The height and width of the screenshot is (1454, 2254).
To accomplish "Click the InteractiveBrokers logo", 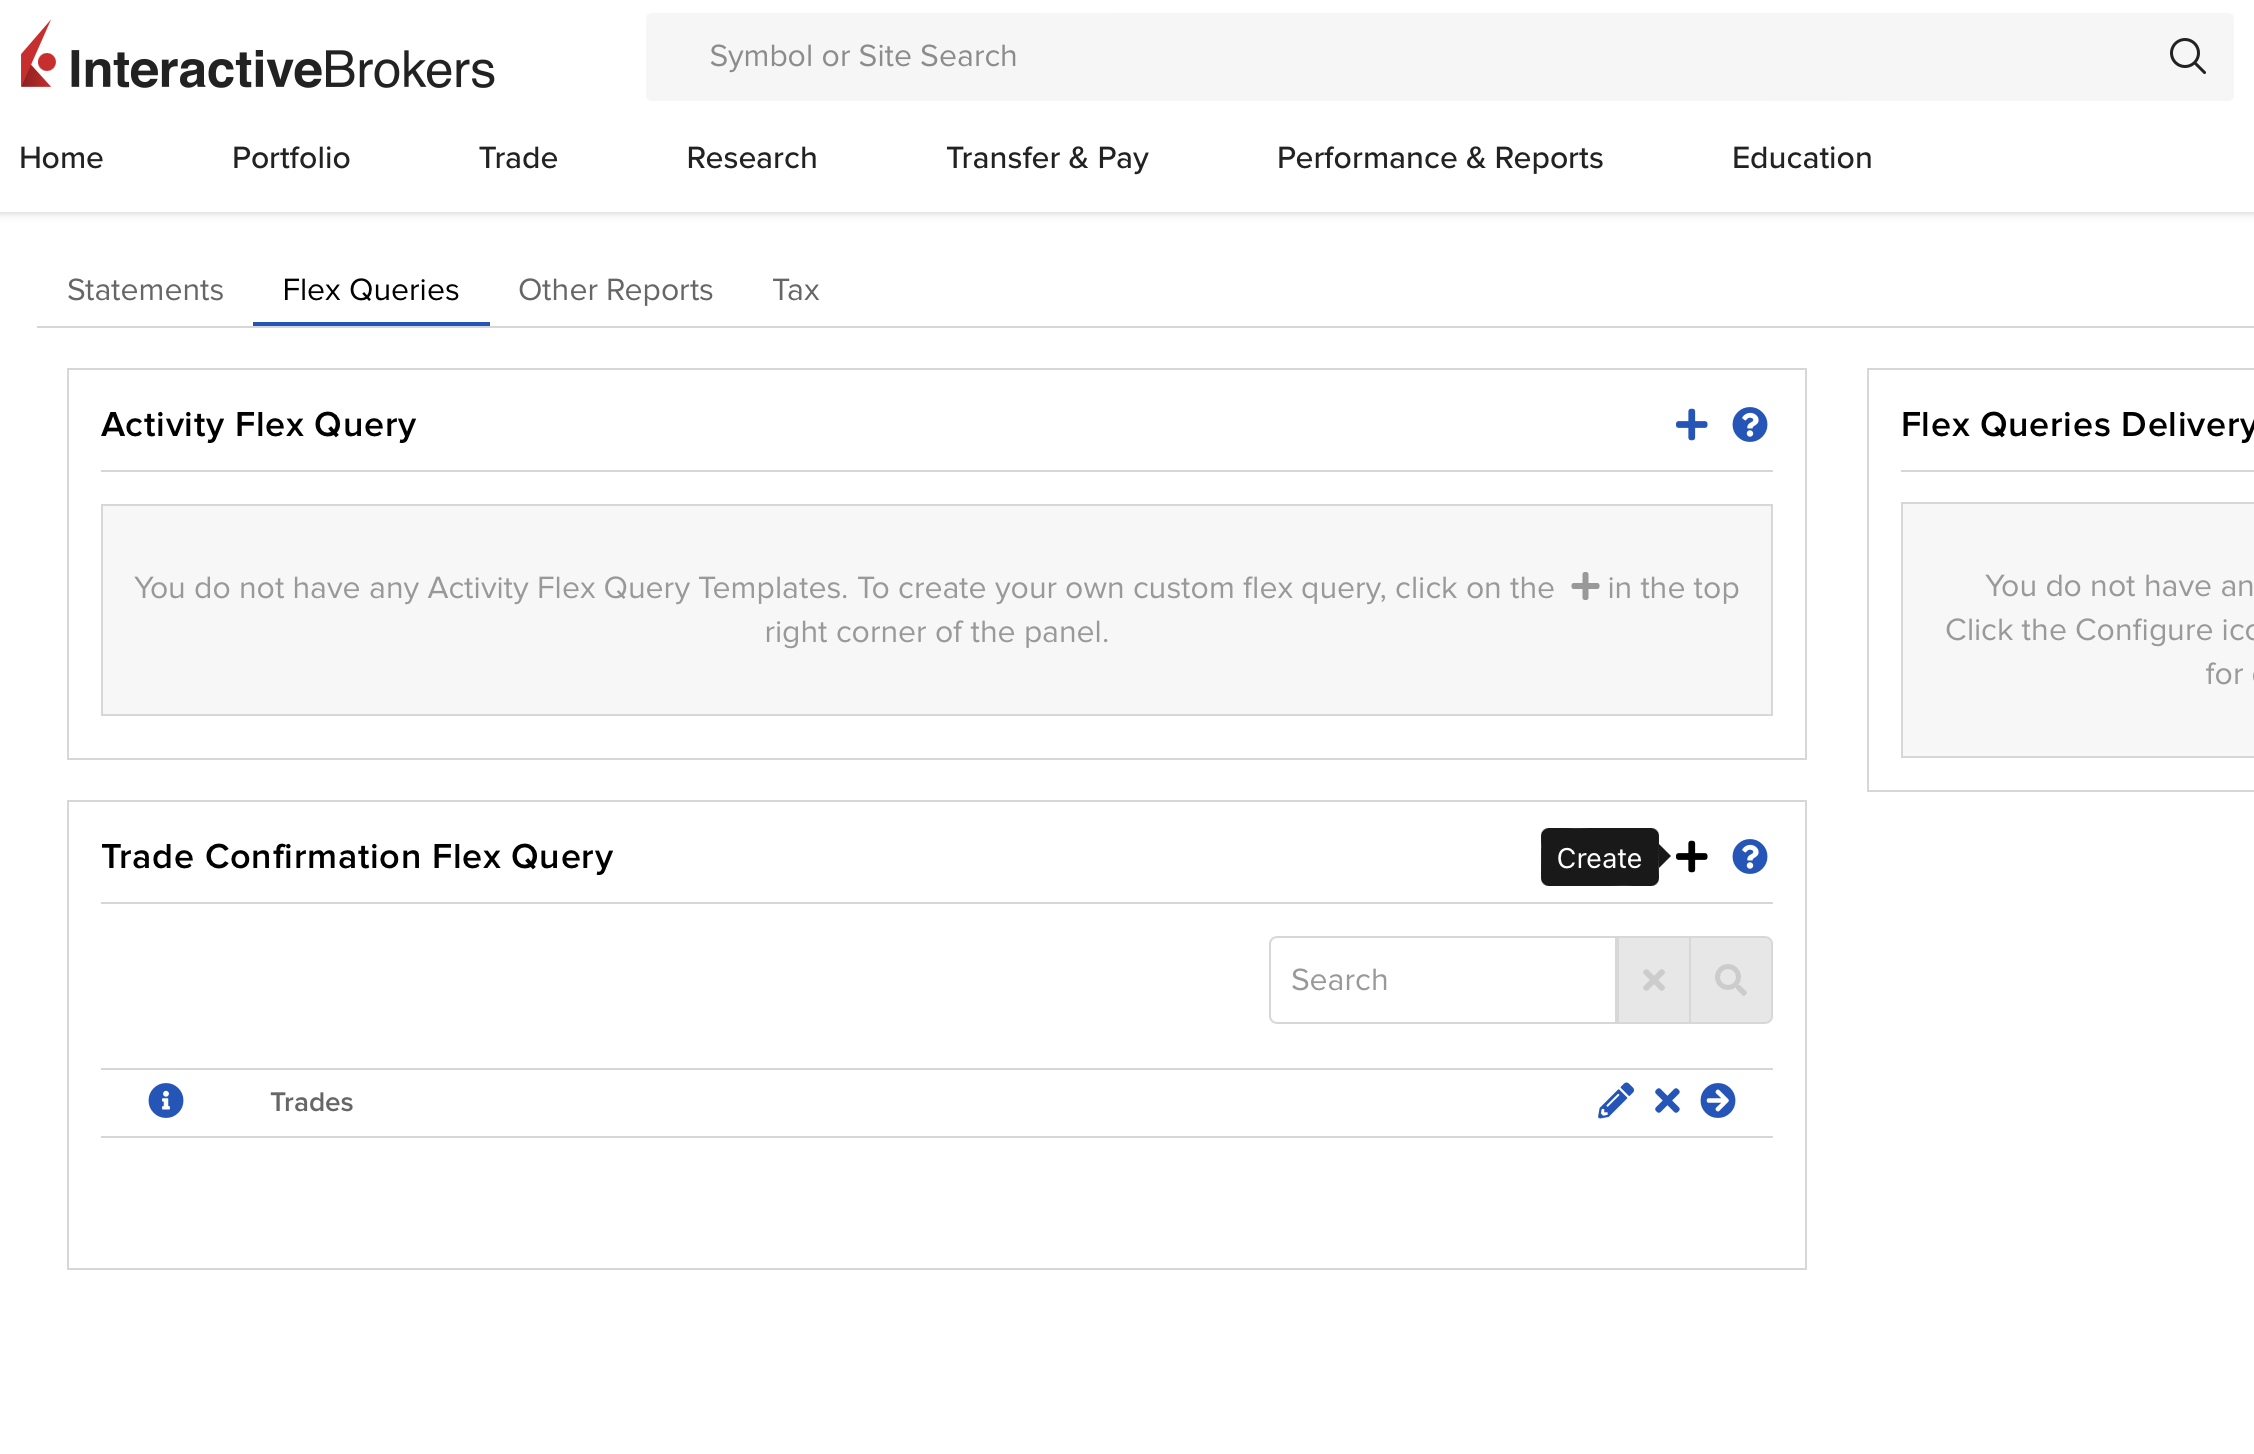I will [257, 60].
